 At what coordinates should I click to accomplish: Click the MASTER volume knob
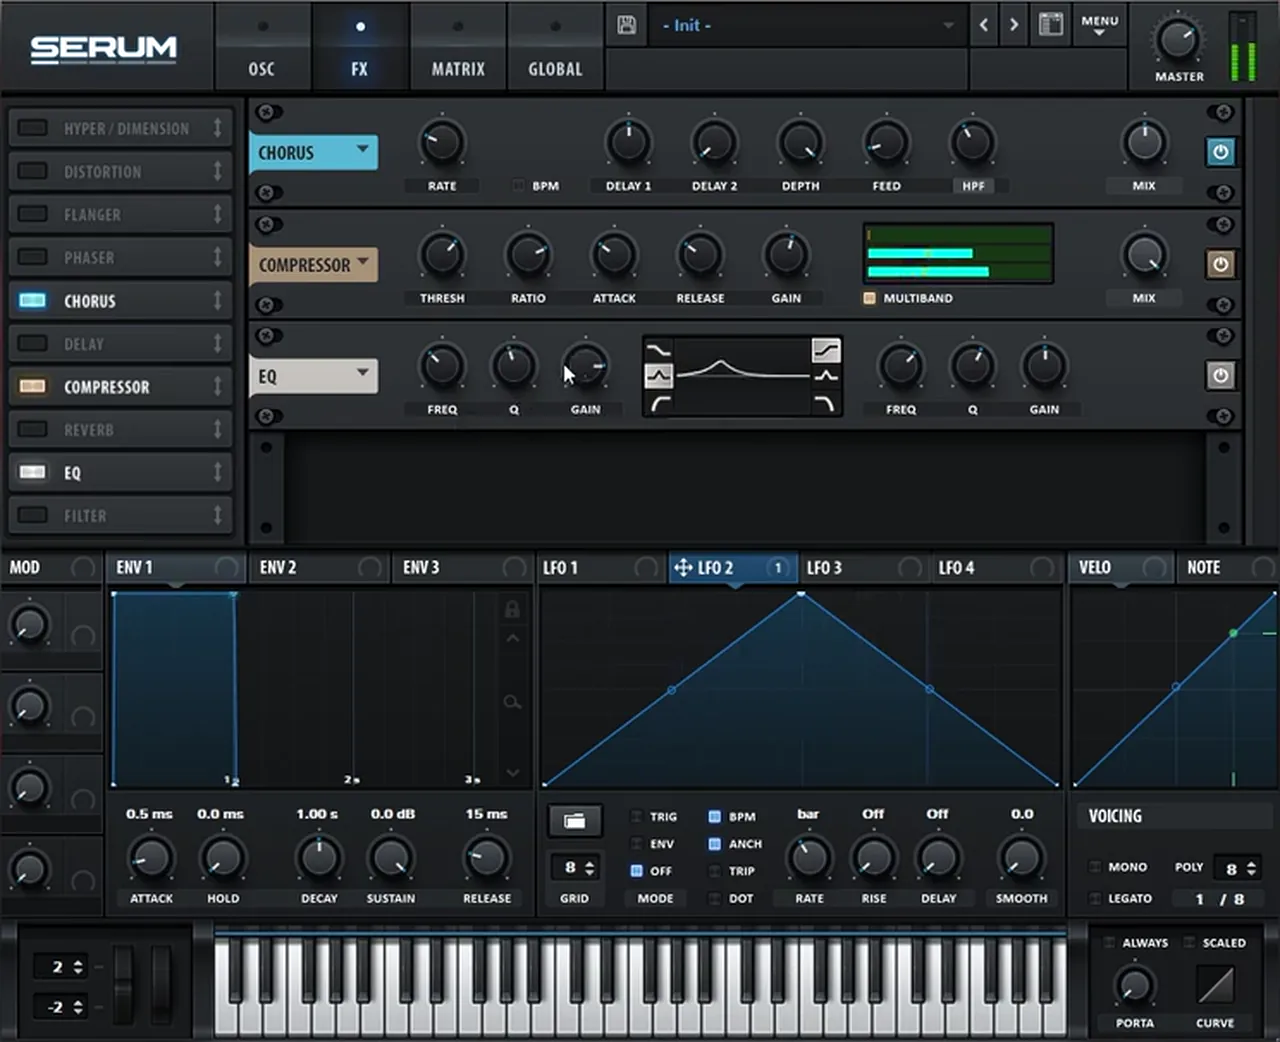click(1178, 39)
